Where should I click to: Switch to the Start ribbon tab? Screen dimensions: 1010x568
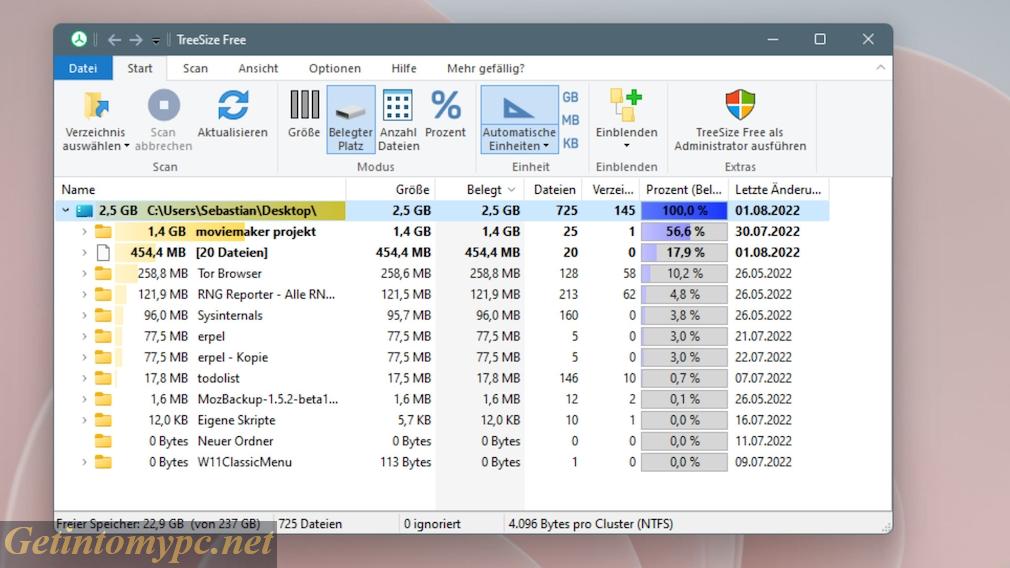(140, 68)
